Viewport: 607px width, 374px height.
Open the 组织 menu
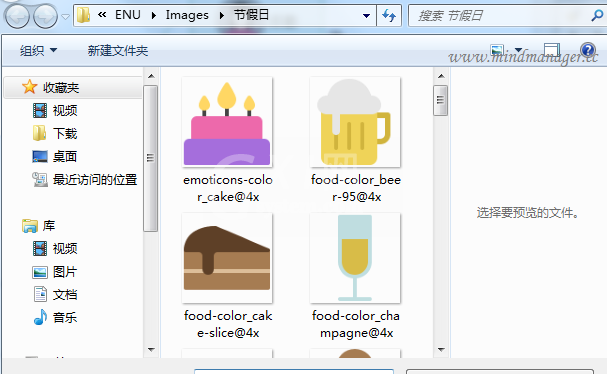(x=38, y=50)
